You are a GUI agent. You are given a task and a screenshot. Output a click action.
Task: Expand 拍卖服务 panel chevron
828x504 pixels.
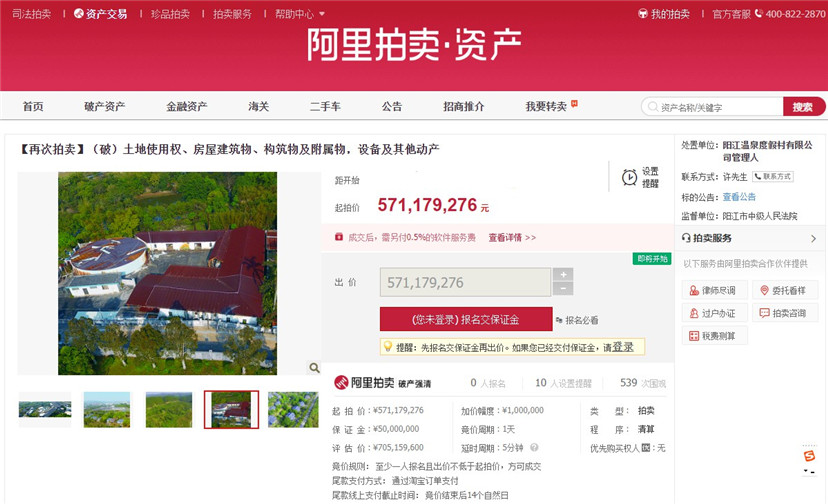pyautogui.click(x=814, y=239)
